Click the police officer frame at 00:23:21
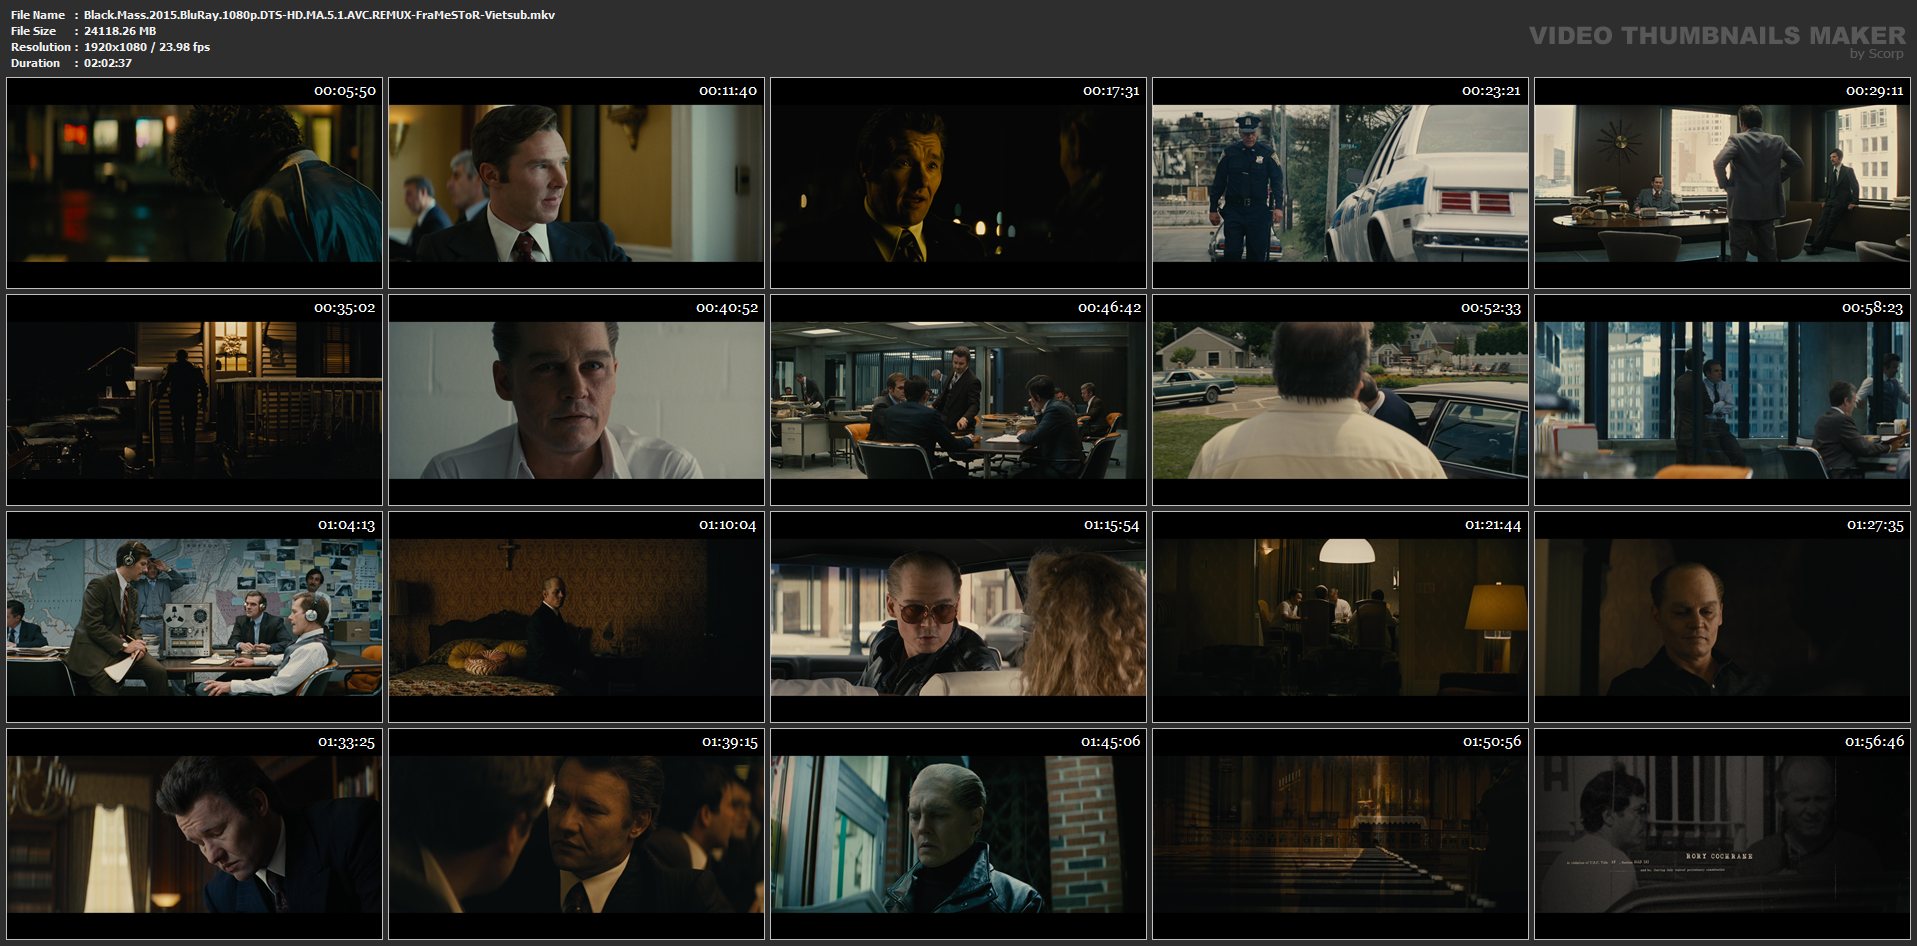1917x946 pixels. [x=1340, y=183]
